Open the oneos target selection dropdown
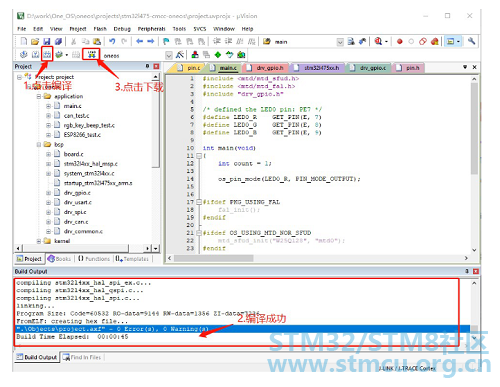500x387 pixels. click(x=169, y=55)
